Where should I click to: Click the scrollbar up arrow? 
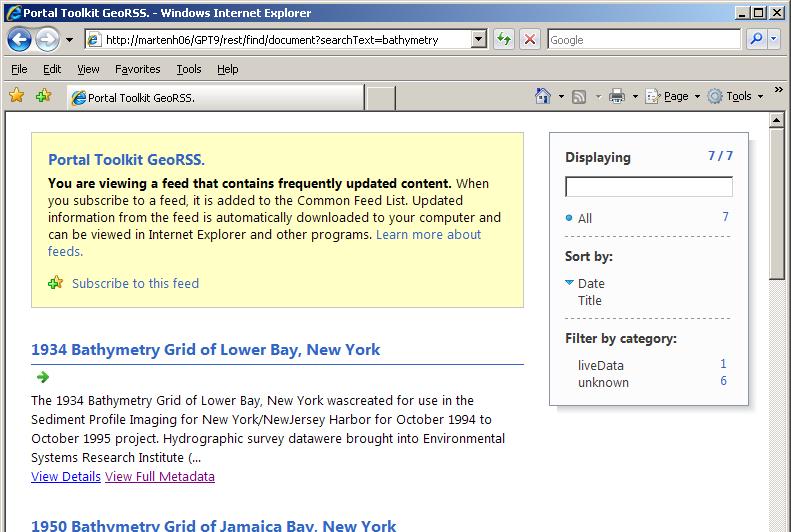tap(776, 120)
